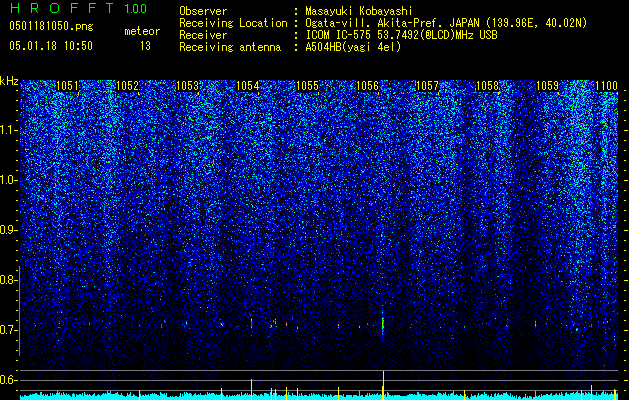Click the 1056 time axis label
629x400 pixels.
(x=367, y=86)
